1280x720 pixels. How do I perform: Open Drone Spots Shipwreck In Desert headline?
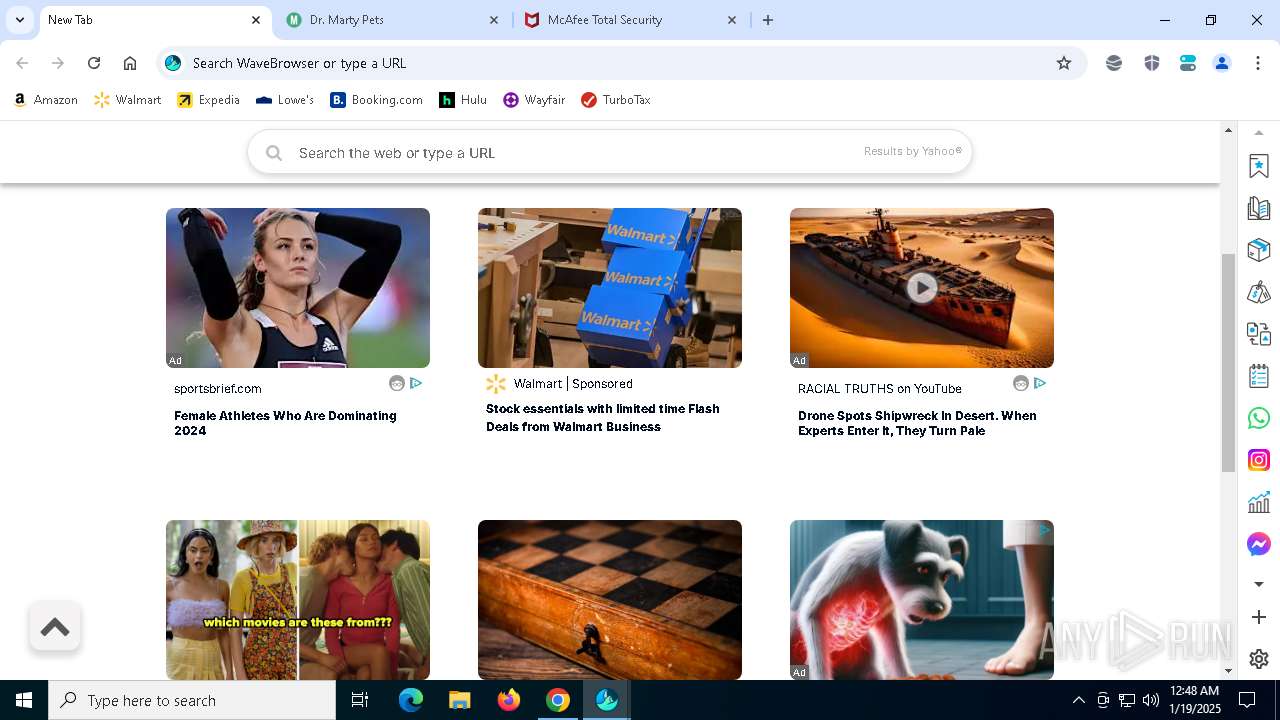(x=917, y=423)
